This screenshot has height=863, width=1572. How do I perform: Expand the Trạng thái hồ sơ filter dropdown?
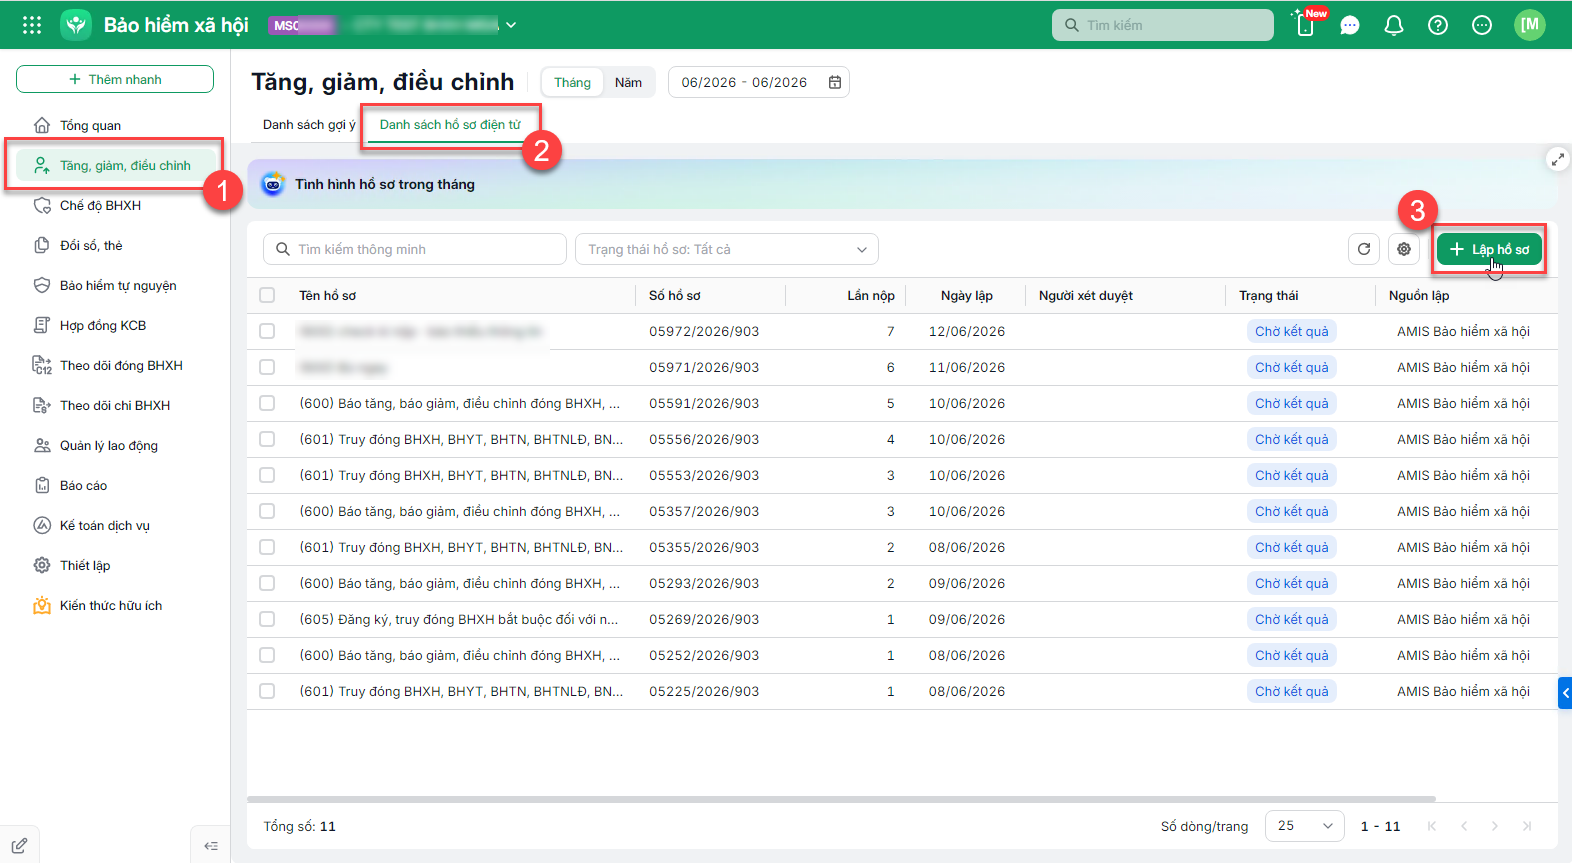coord(727,249)
